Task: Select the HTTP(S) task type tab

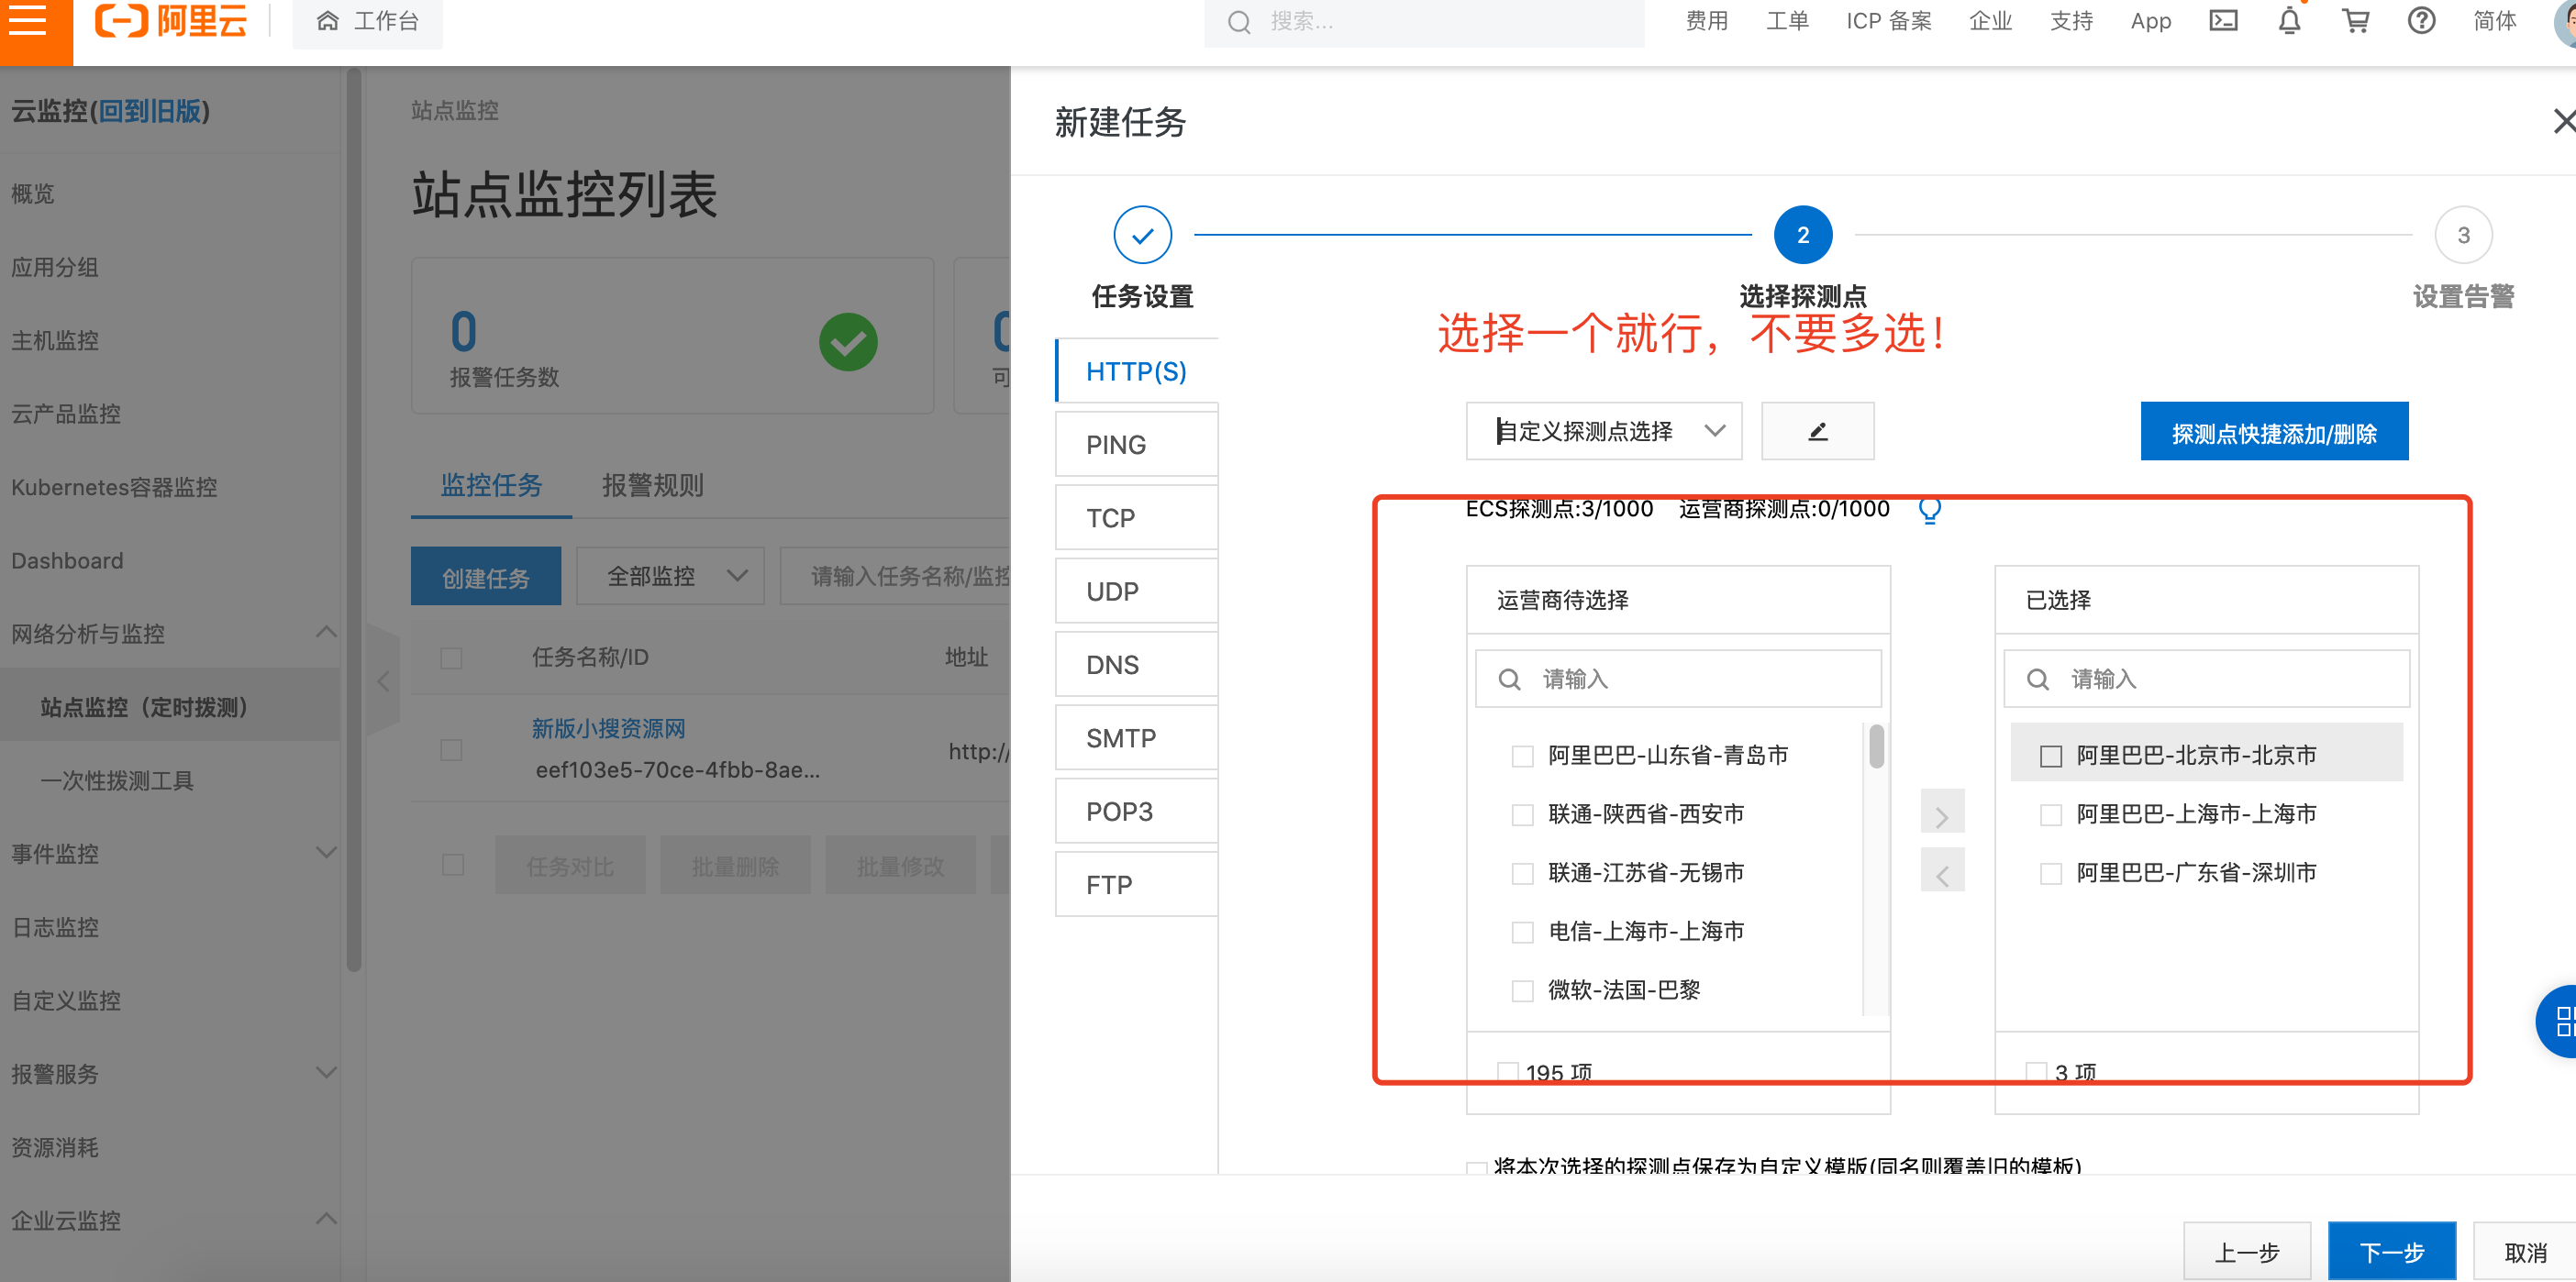Action: click(1136, 372)
